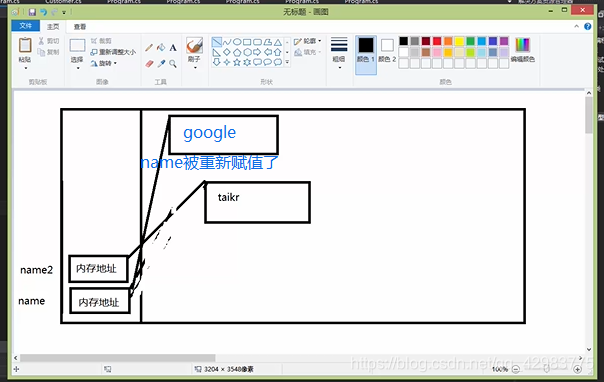The width and height of the screenshot is (604, 382).
Task: Click Undo in quick access toolbar
Action: (x=44, y=12)
